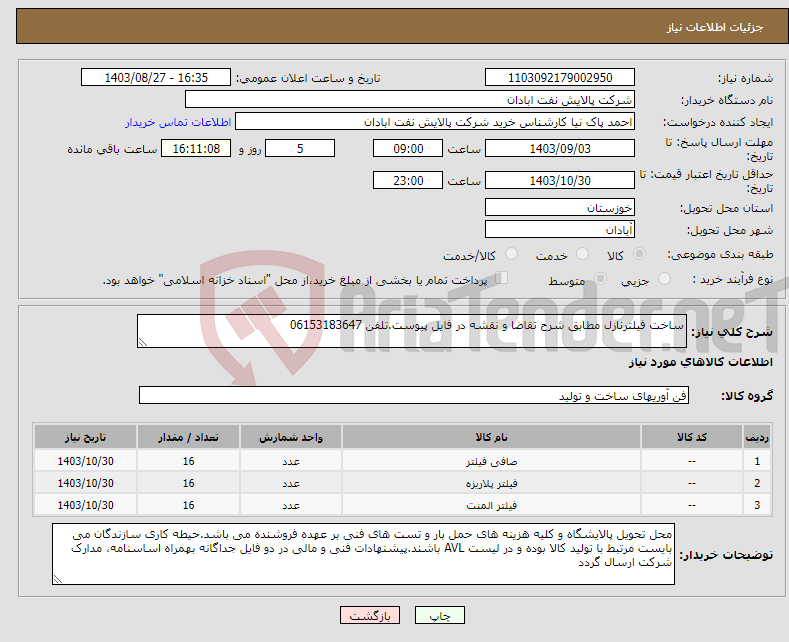Select the خدمت radio button
Image resolution: width=789 pixels, height=642 pixels.
click(582, 254)
